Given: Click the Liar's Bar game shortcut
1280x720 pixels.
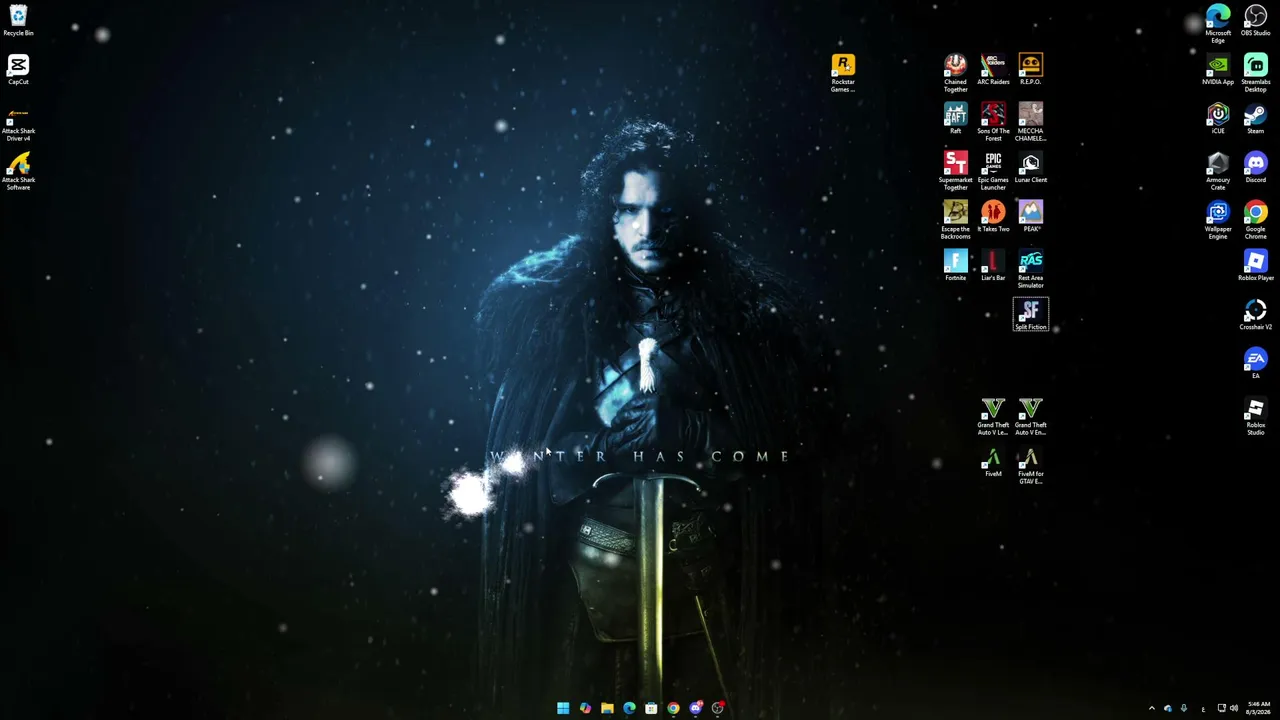Looking at the screenshot, I should pyautogui.click(x=993, y=266).
